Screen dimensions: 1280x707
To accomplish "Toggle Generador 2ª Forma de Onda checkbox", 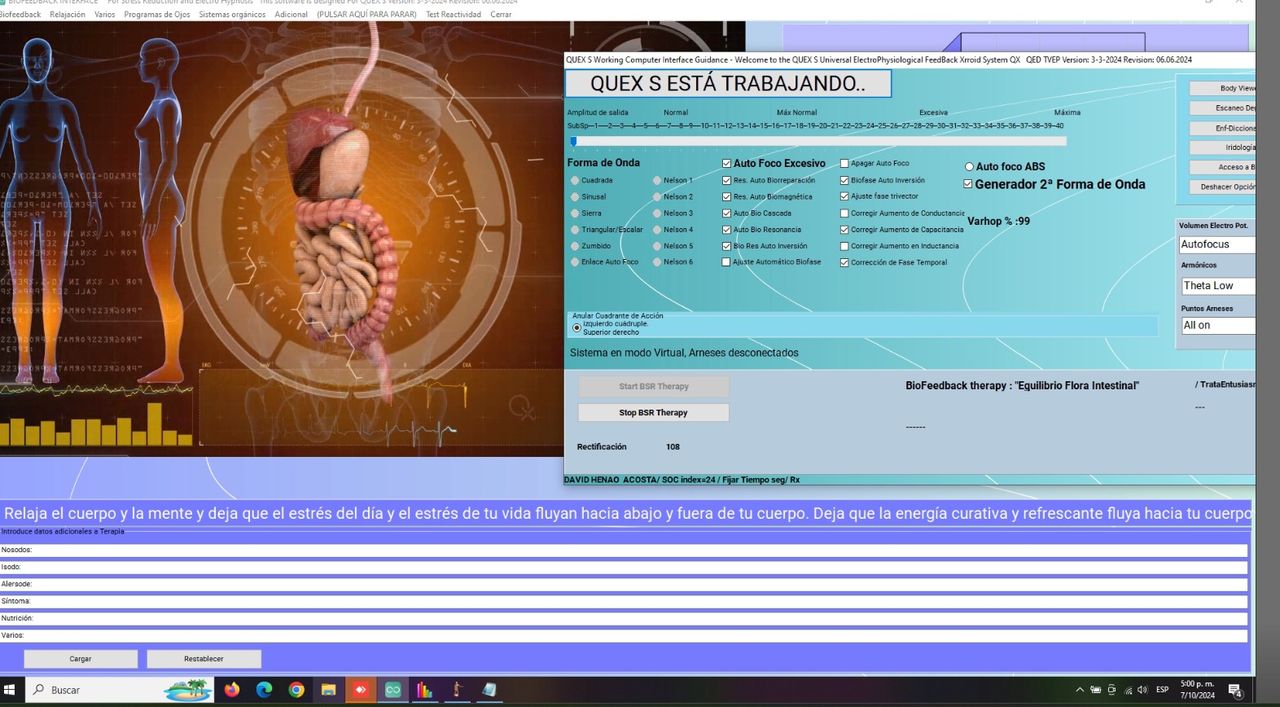I will [968, 184].
